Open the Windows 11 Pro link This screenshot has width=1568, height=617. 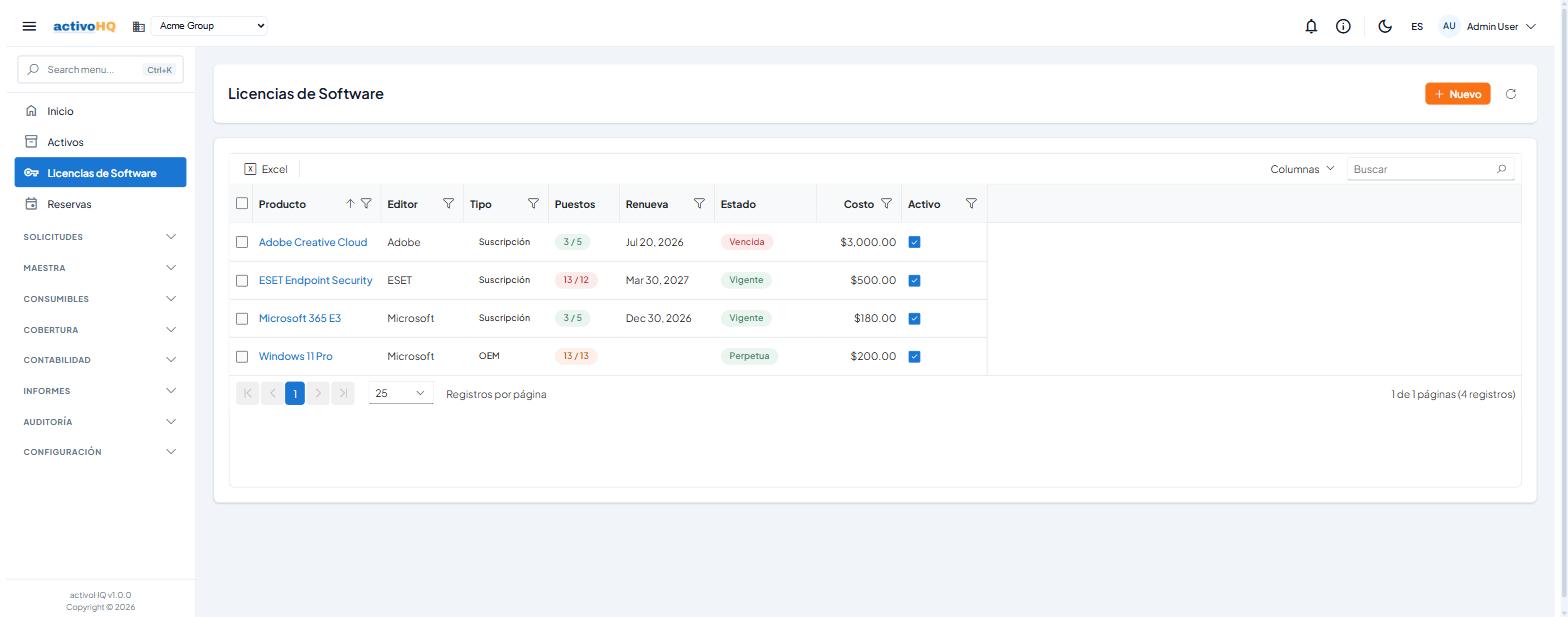coord(296,356)
